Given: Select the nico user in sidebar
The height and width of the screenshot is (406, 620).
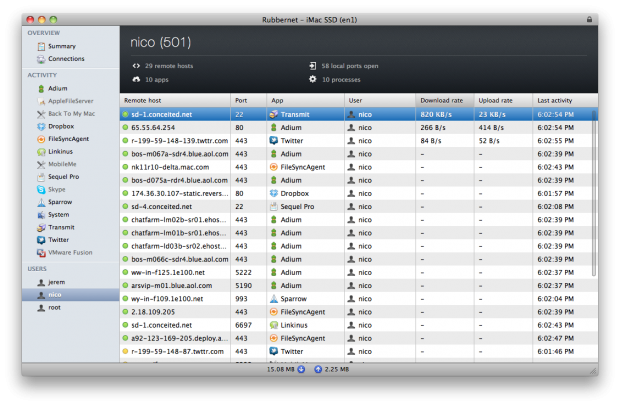Looking at the screenshot, I should click(x=71, y=295).
